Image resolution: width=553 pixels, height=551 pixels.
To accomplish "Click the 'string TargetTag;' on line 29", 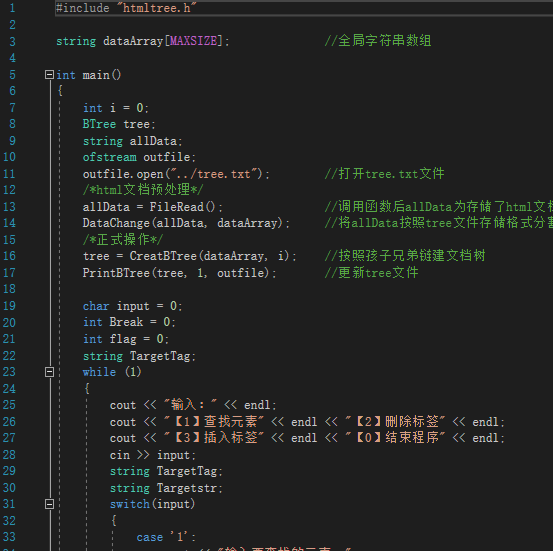I will [166, 471].
